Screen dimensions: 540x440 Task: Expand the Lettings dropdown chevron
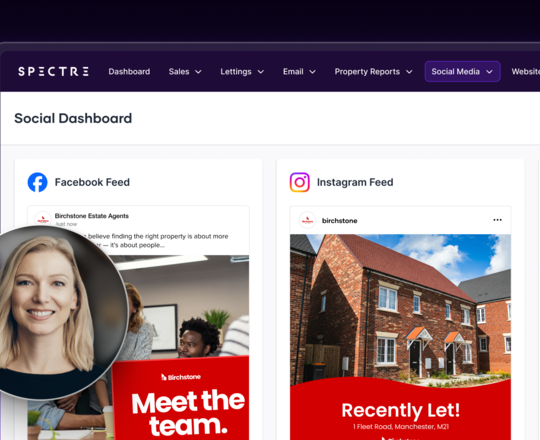(x=261, y=72)
